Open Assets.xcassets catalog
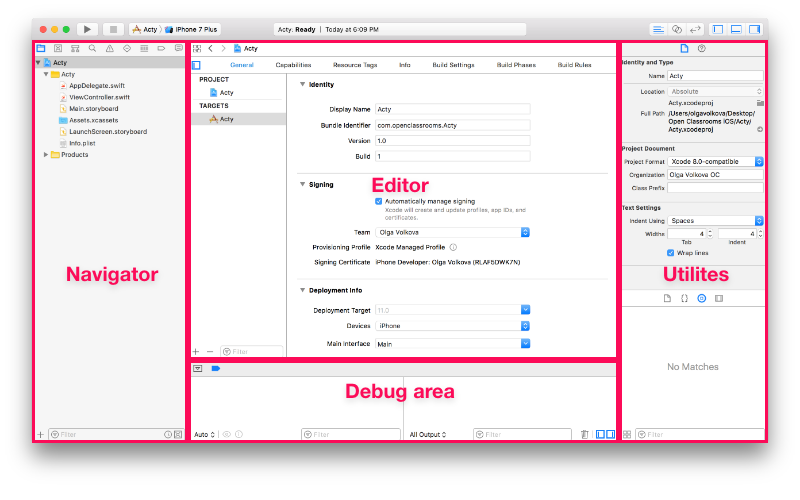This screenshot has width=800, height=500. [x=94, y=120]
